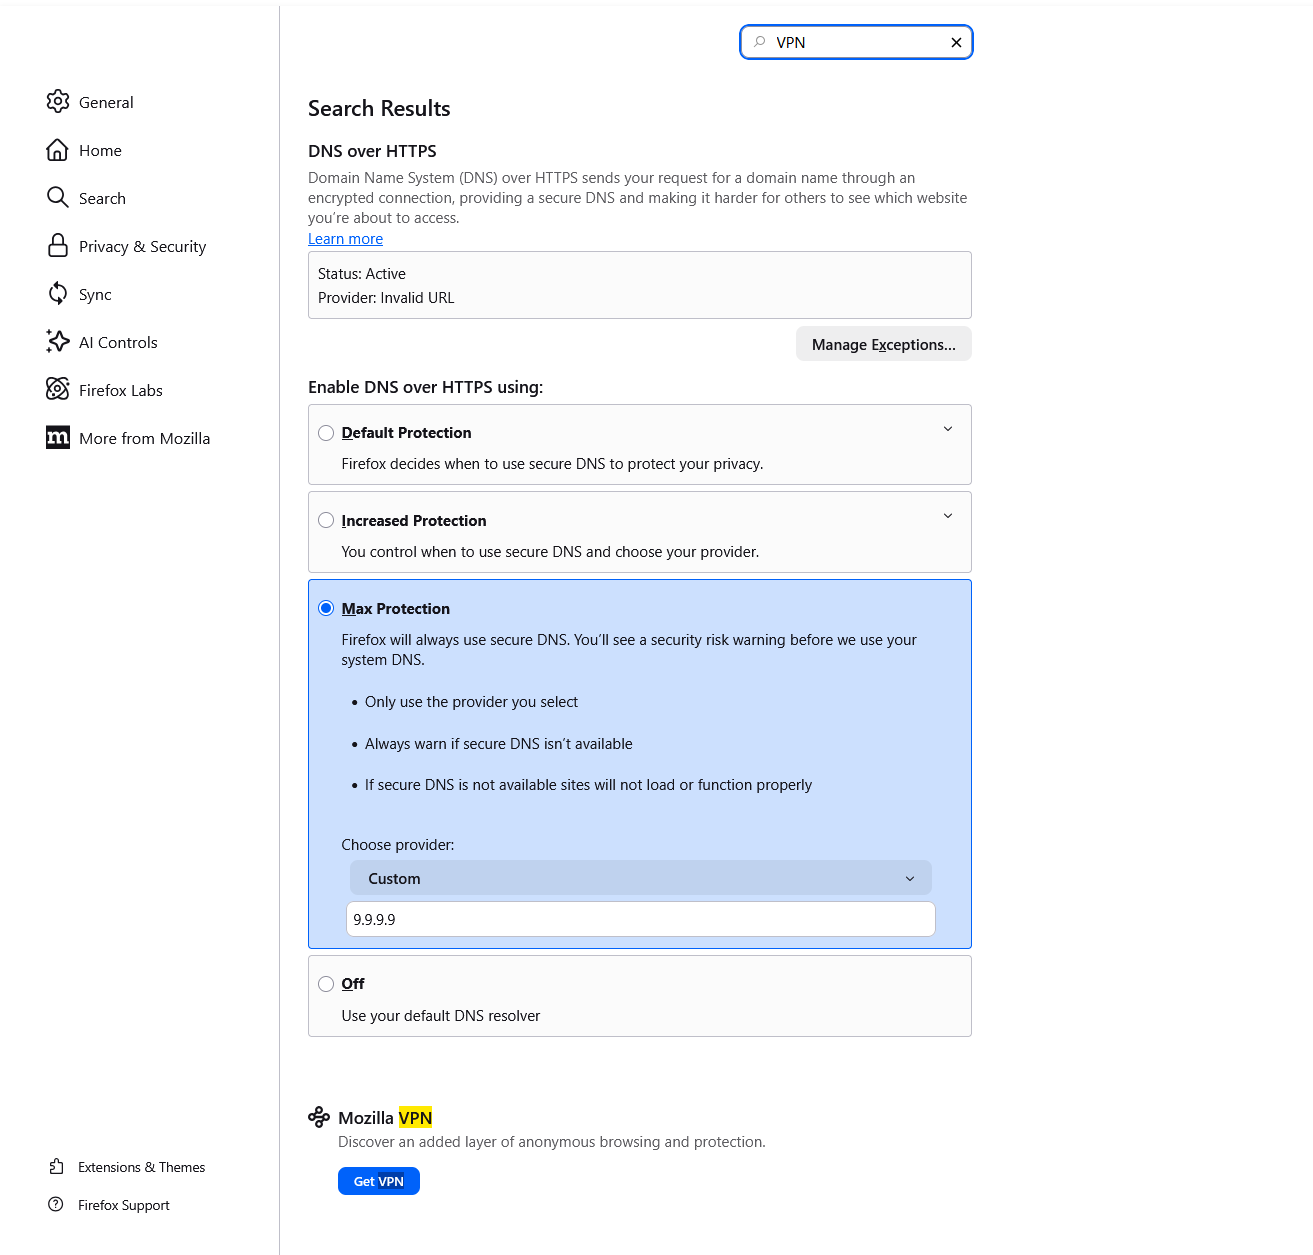Select the Default Protection radio button
This screenshot has width=1313, height=1255.
tap(326, 433)
